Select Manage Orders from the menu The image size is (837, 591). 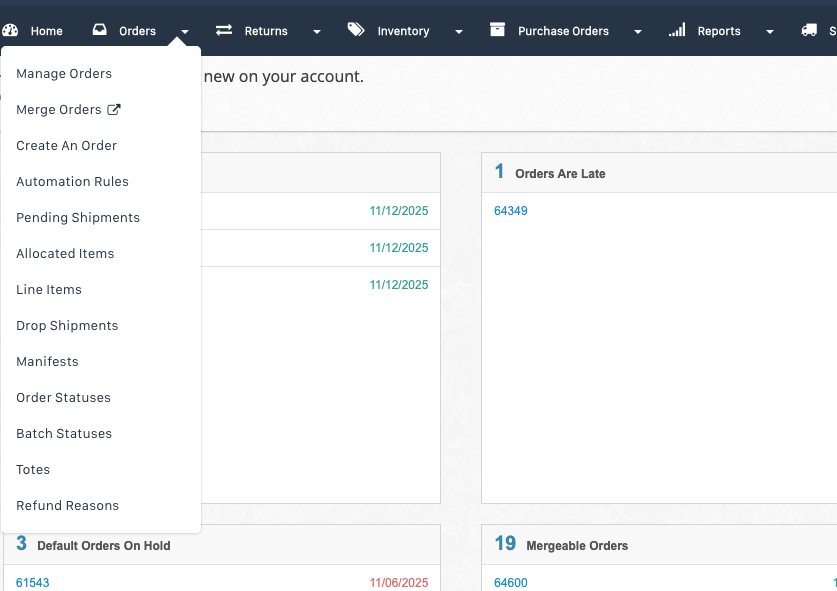[64, 74]
